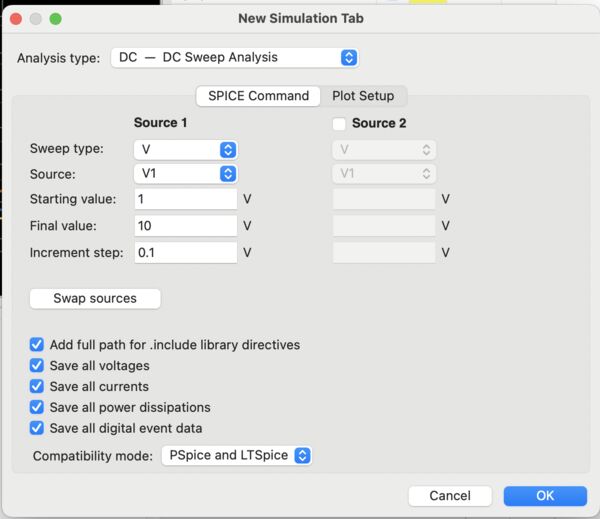Open the Compatibility mode dropdown
The height and width of the screenshot is (519, 600).
237,455
